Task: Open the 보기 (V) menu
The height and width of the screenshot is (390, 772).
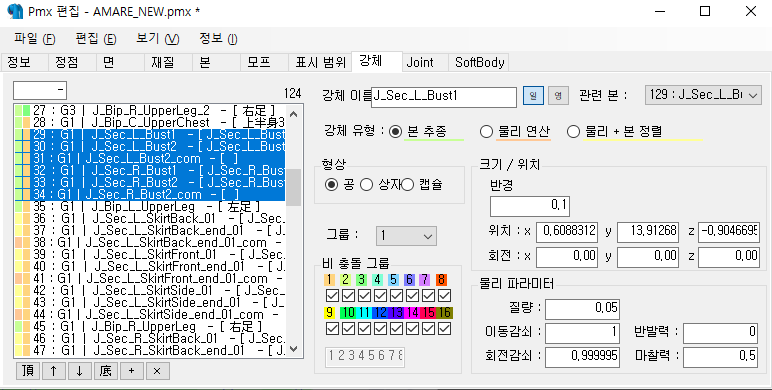Action: [158, 39]
